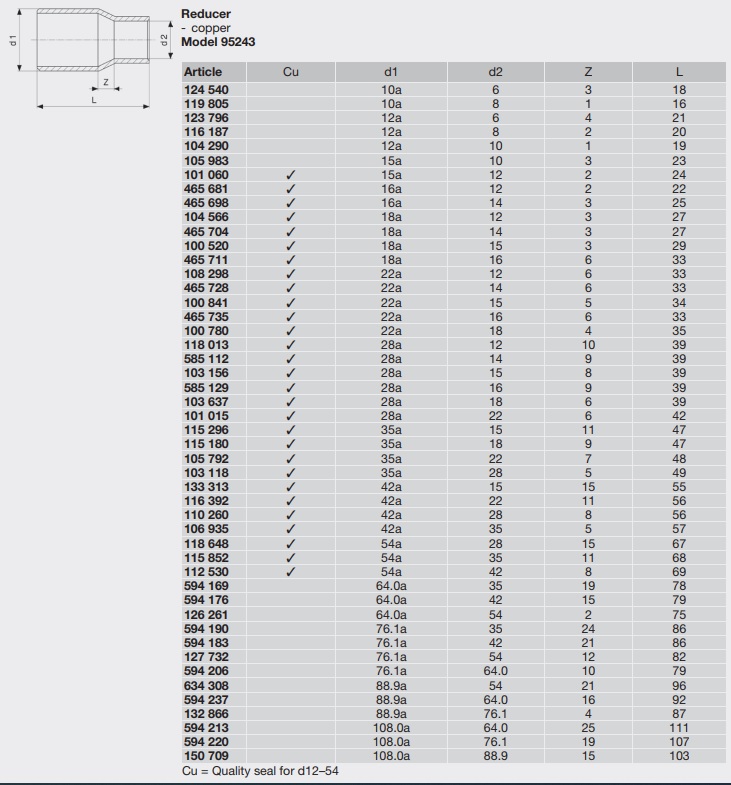Click the reducer dimension diagram
The image size is (731, 785).
point(92,59)
